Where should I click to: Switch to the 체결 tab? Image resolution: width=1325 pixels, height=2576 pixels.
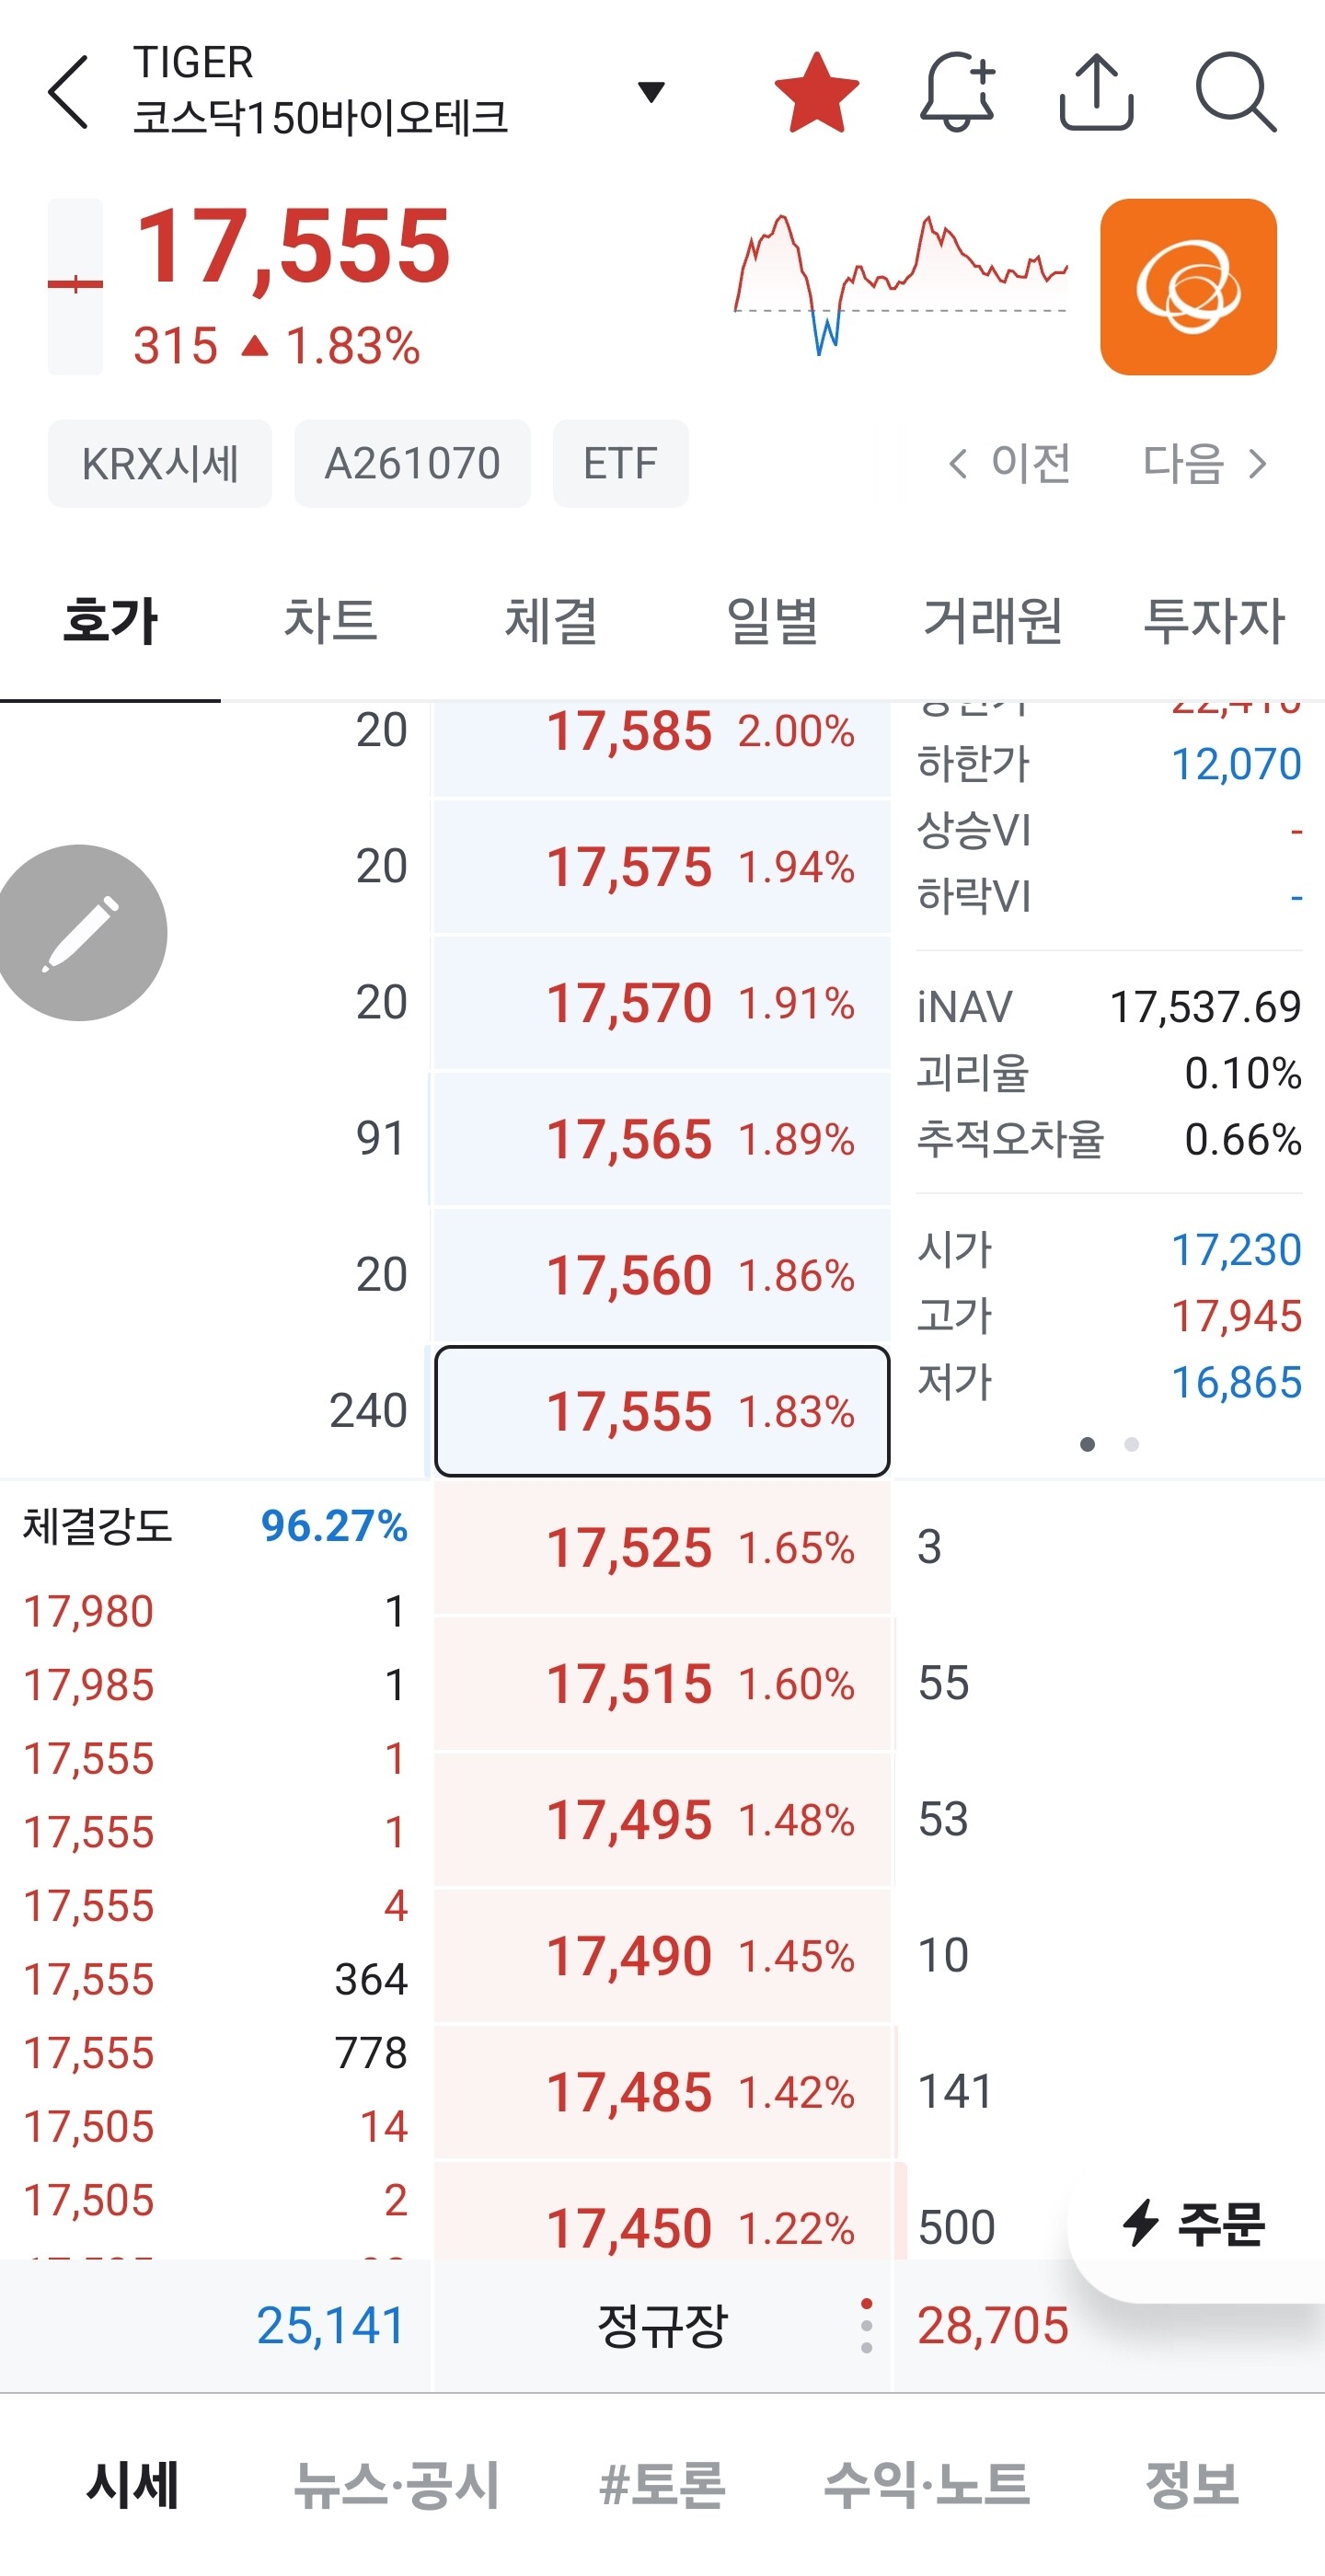tap(551, 620)
